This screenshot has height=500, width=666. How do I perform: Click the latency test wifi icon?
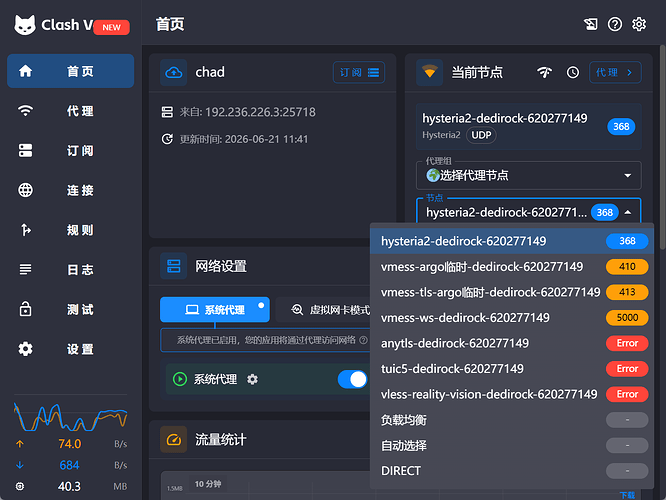(x=545, y=72)
